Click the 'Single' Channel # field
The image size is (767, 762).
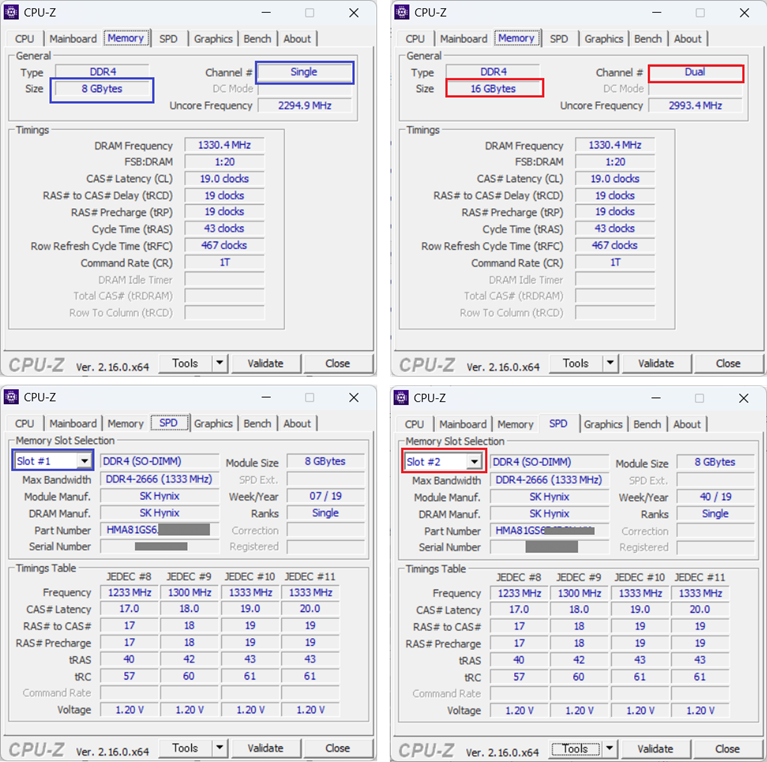pyautogui.click(x=304, y=72)
